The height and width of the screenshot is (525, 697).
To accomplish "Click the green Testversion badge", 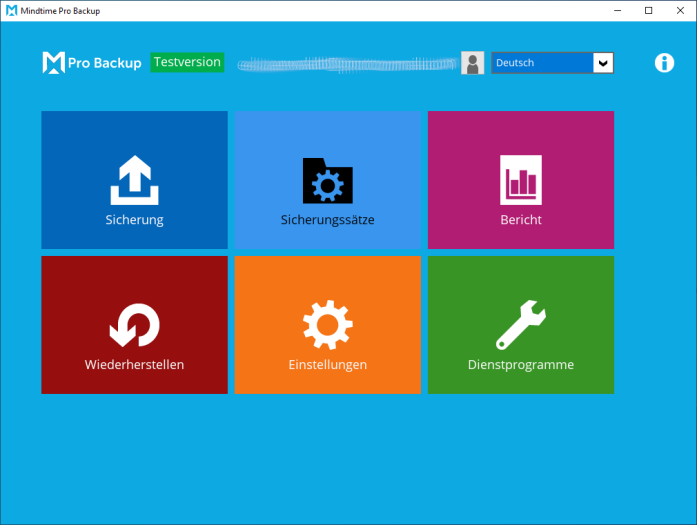I will pyautogui.click(x=187, y=62).
